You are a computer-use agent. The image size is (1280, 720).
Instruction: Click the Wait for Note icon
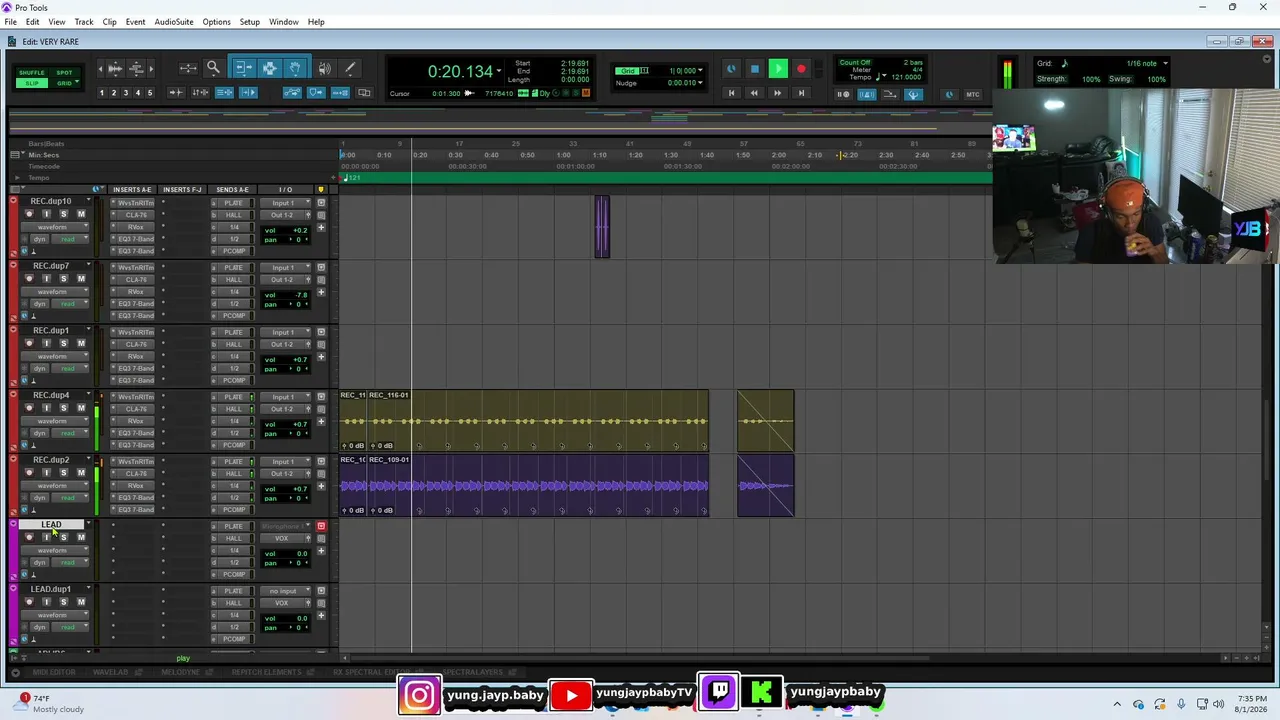[843, 94]
